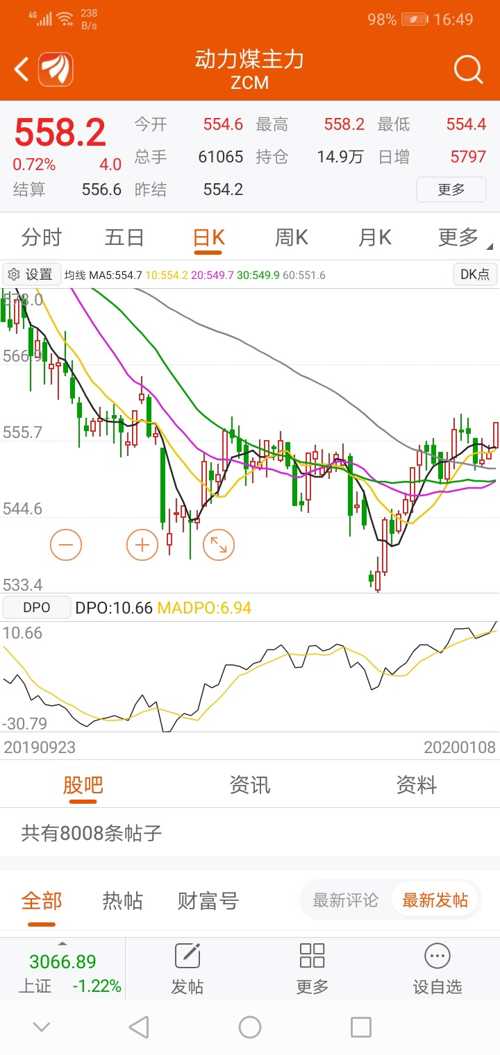Open search with magnifier icon
The height and width of the screenshot is (1055, 500).
468,69
